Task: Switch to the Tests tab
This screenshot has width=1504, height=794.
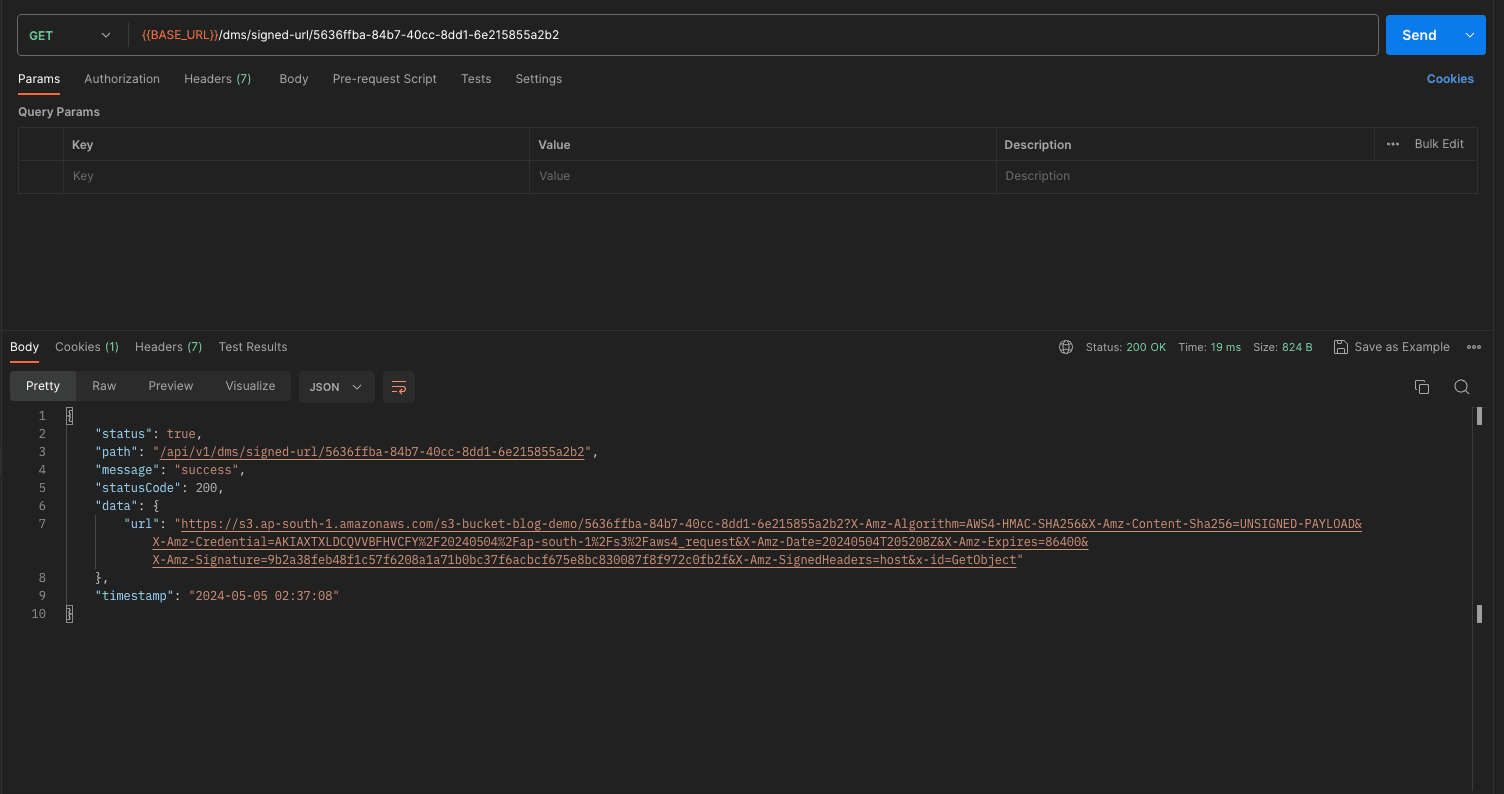Action: (476, 78)
